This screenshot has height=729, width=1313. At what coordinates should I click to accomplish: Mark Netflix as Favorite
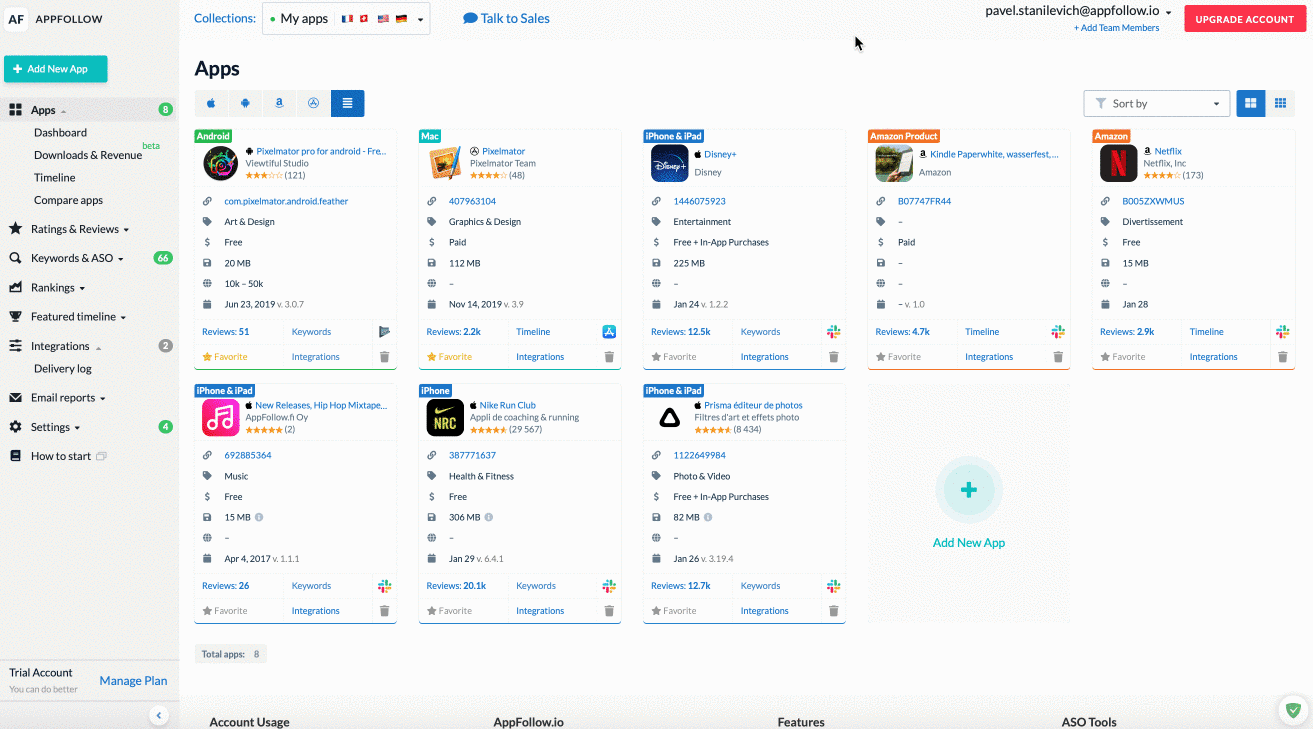point(1123,357)
